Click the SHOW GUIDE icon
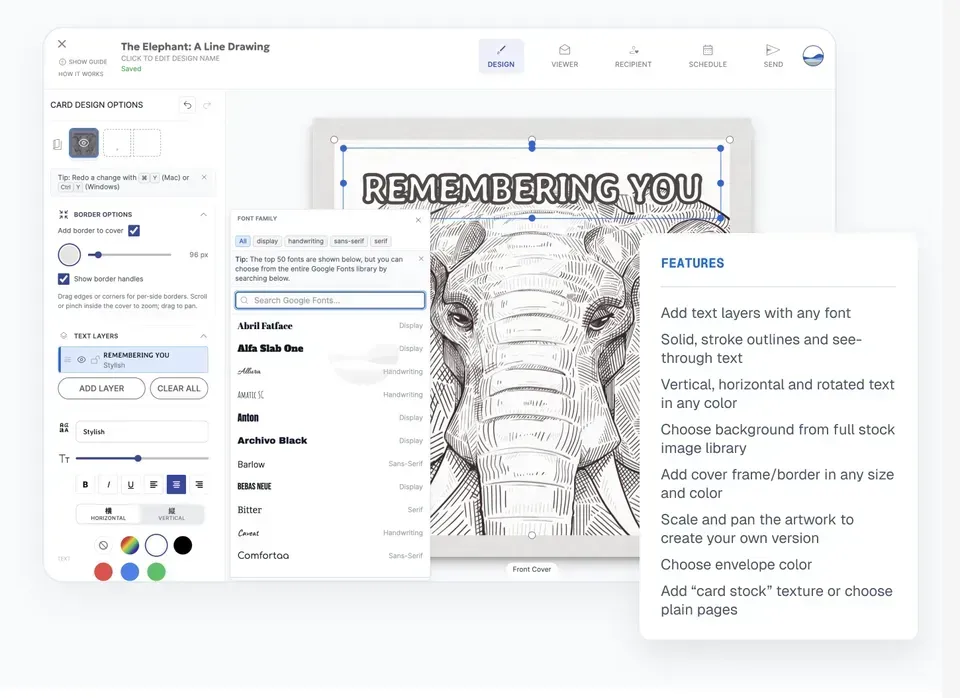Image resolution: width=960 pixels, height=698 pixels. pos(62,62)
